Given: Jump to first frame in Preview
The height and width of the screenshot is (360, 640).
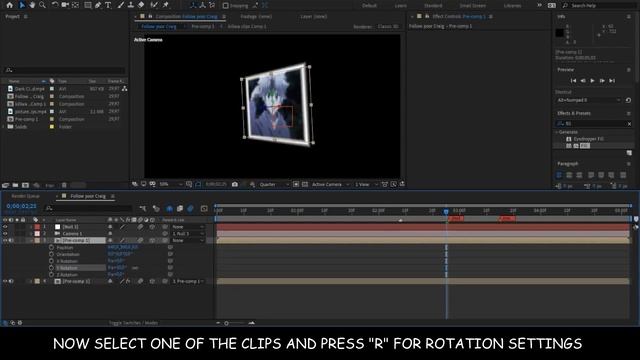Looking at the screenshot, I should (573, 81).
